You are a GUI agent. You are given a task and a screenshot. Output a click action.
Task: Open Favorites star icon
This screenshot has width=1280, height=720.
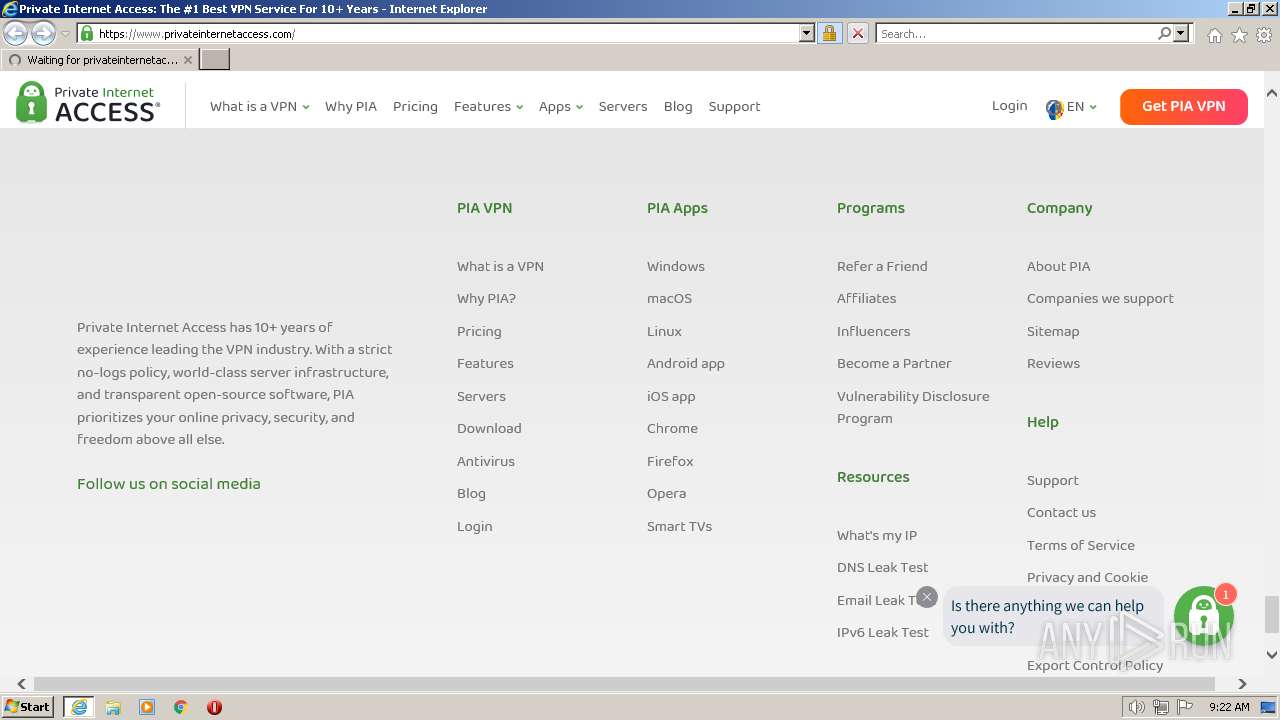coord(1239,35)
